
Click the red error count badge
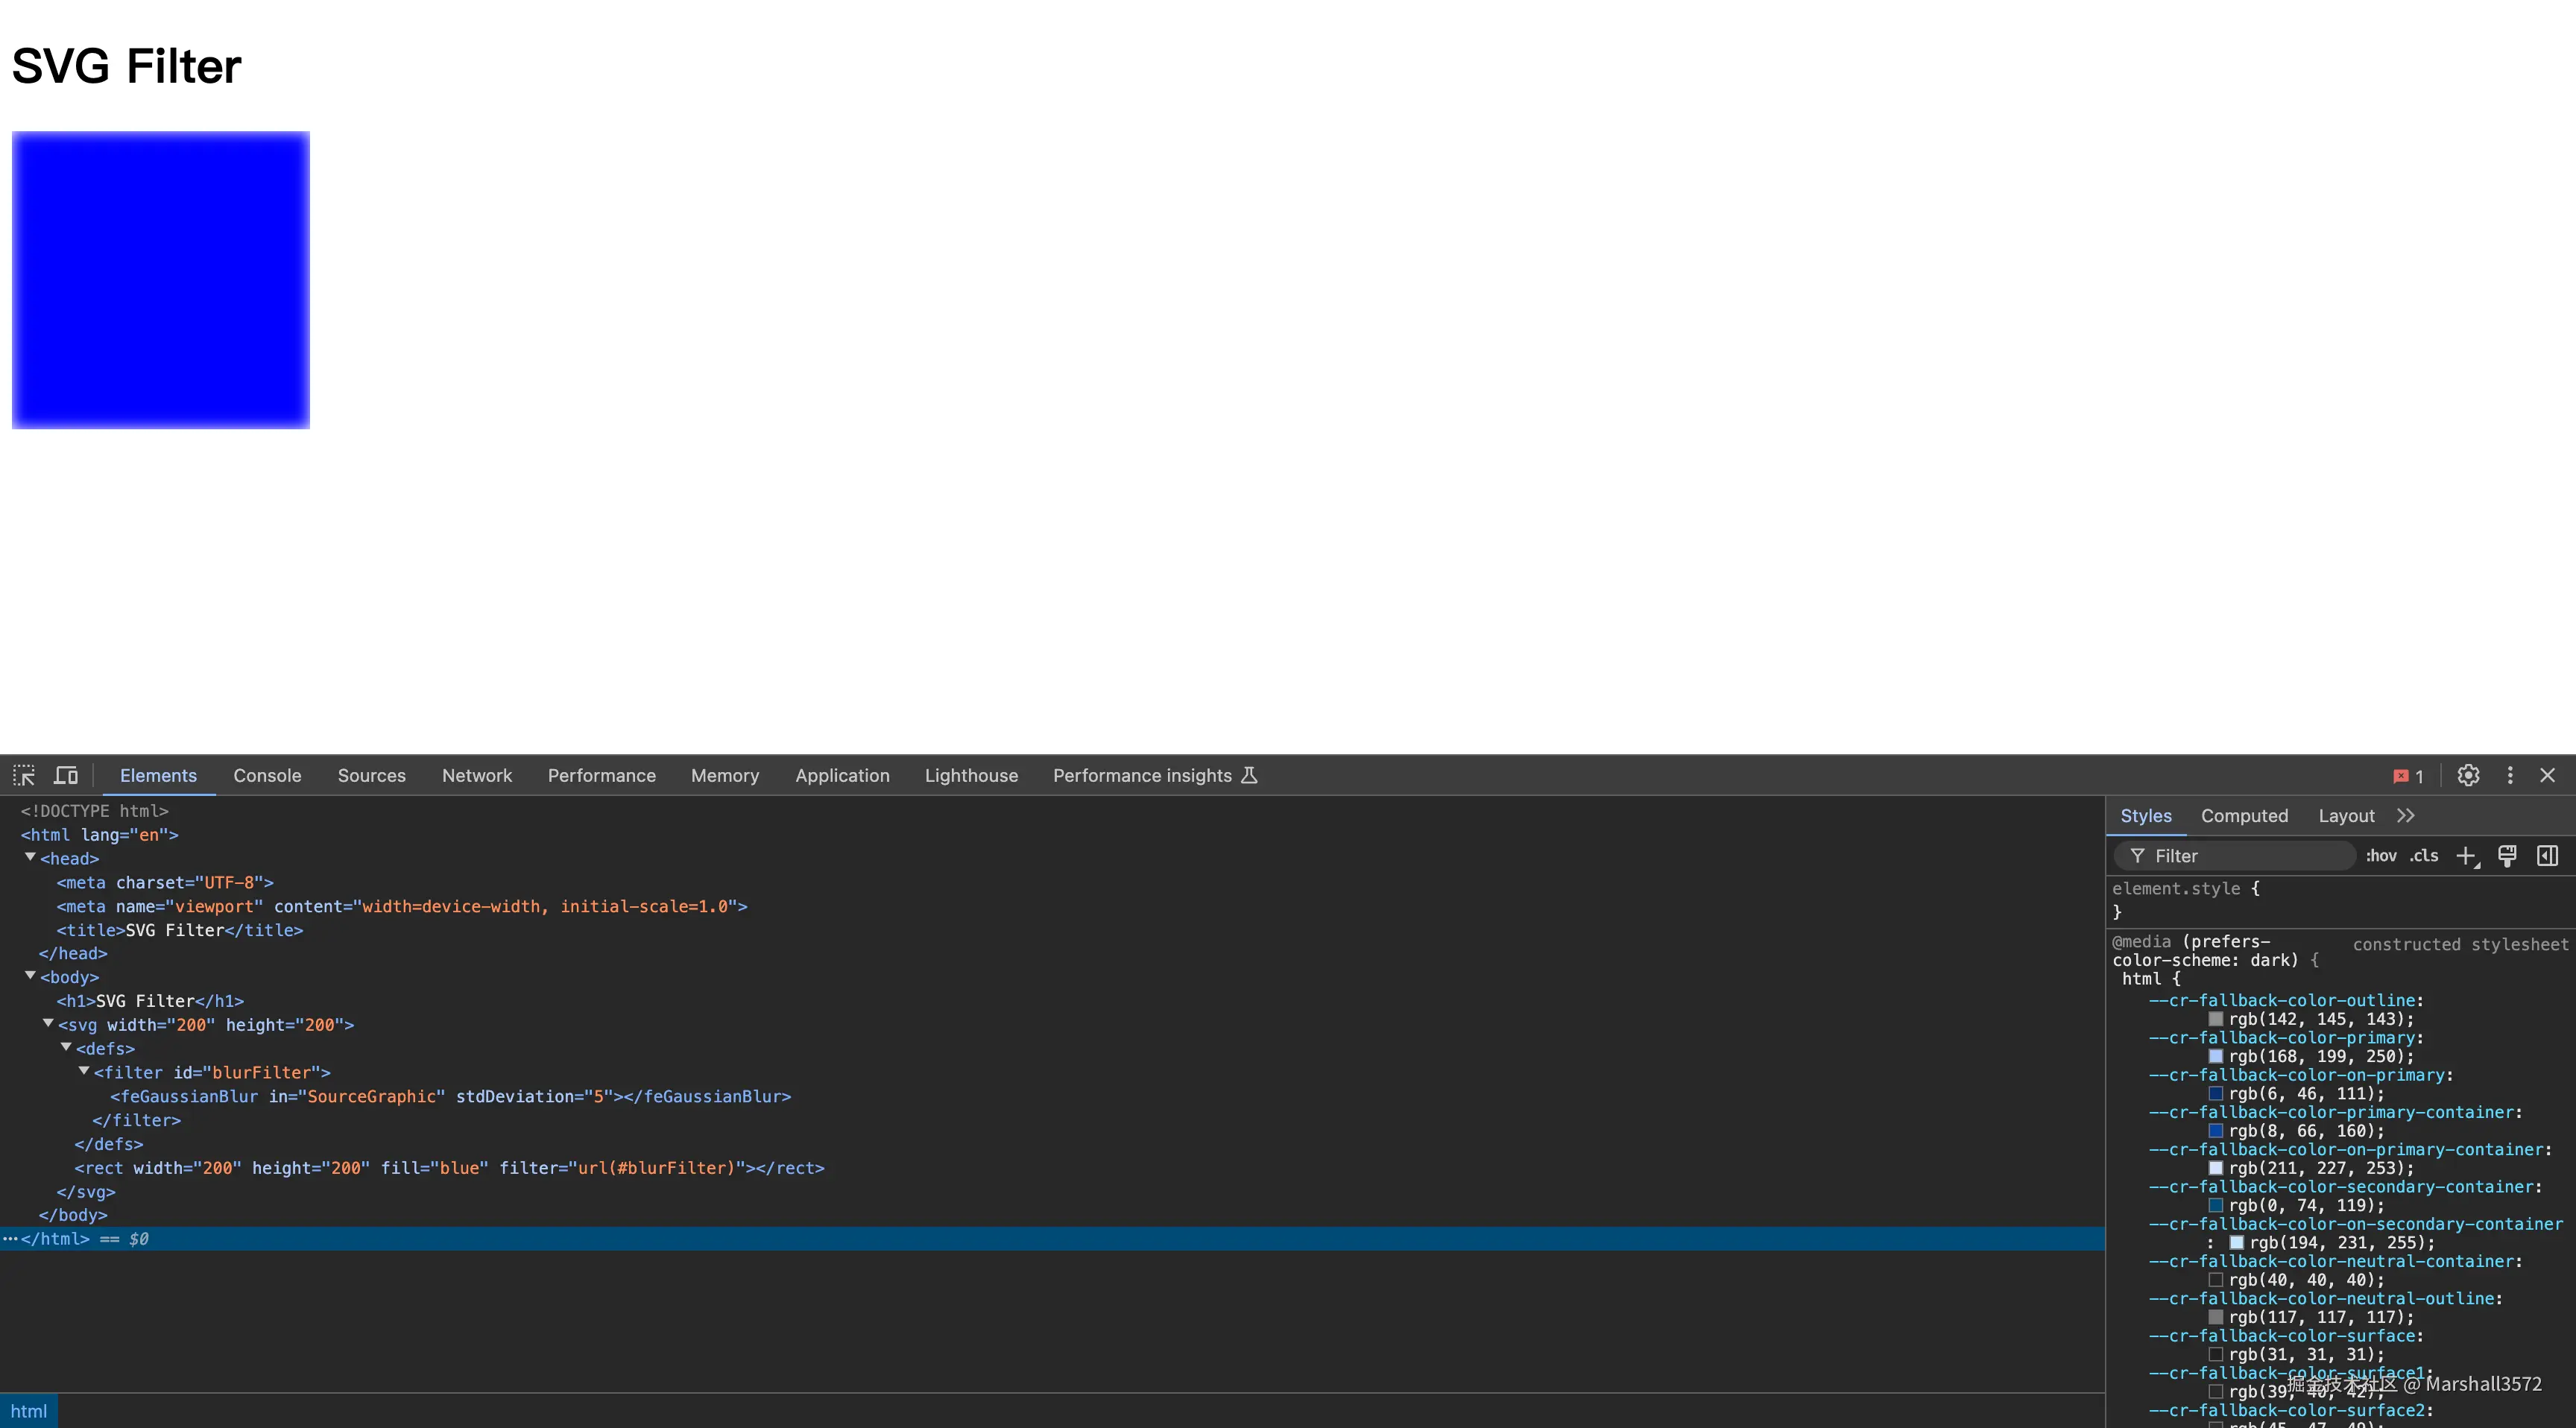tap(2408, 776)
